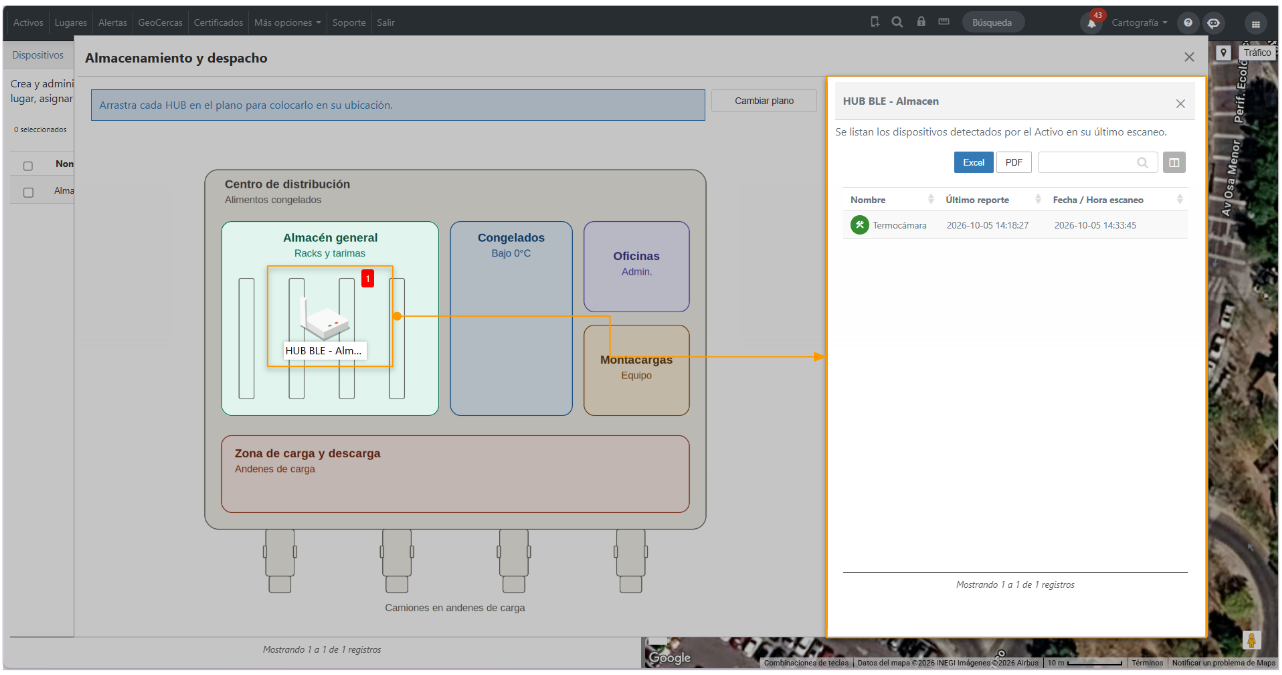The height and width of the screenshot is (675, 1282).
Task: Open the Lugares menu
Action: coord(70,22)
